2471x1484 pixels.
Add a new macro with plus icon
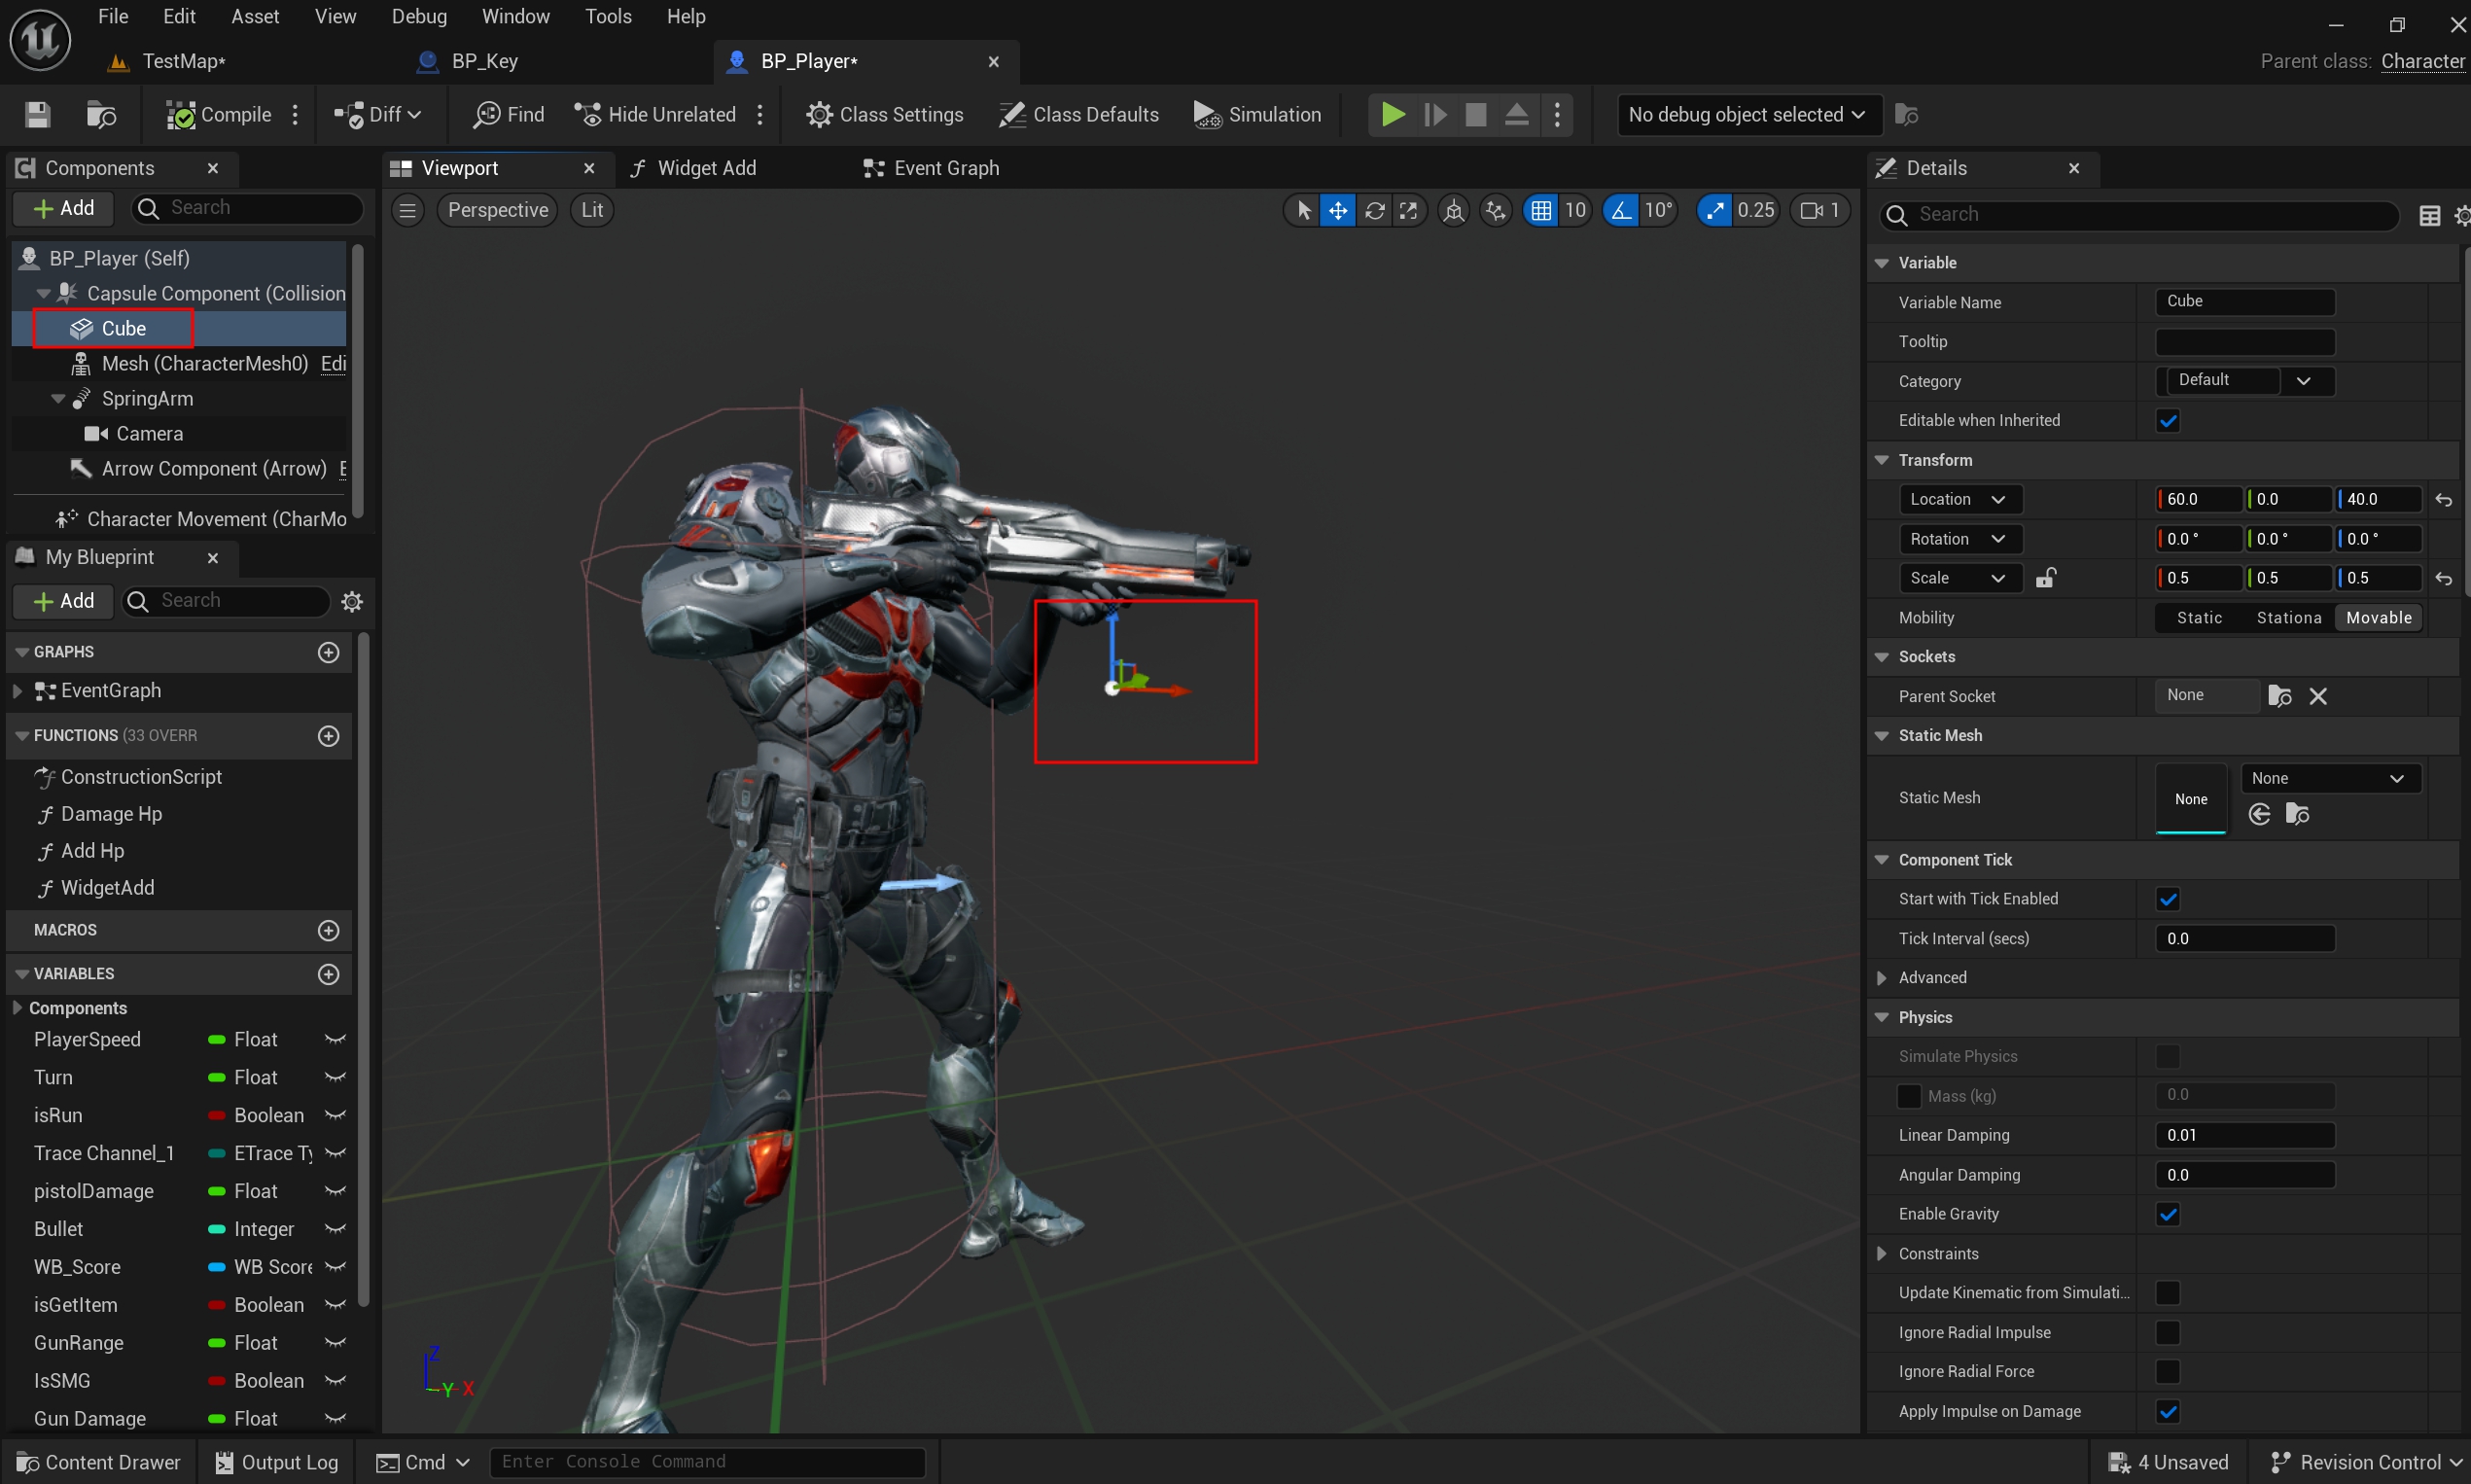(x=328, y=930)
